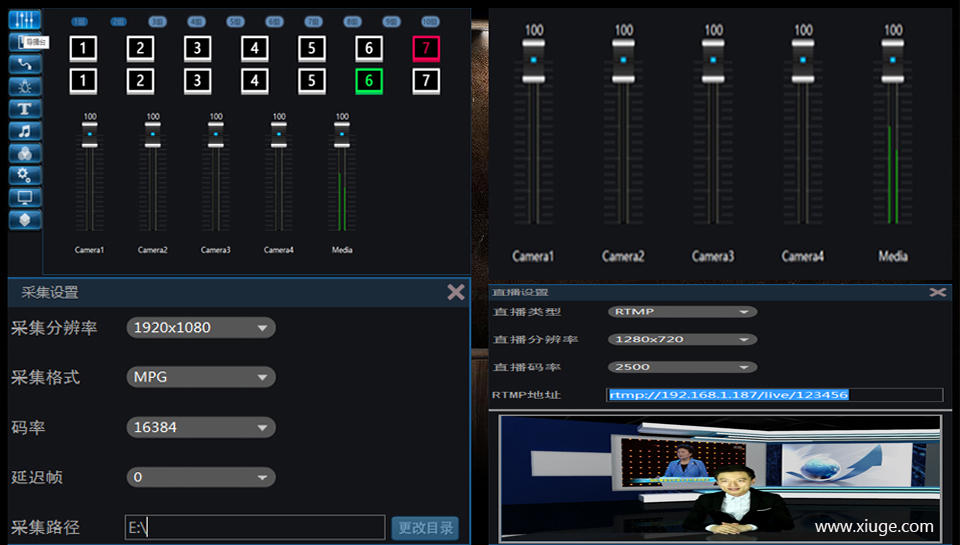Image resolution: width=960 pixels, height=545 pixels.
Task: Switch to the 10组 group tab
Action: pyautogui.click(x=430, y=21)
